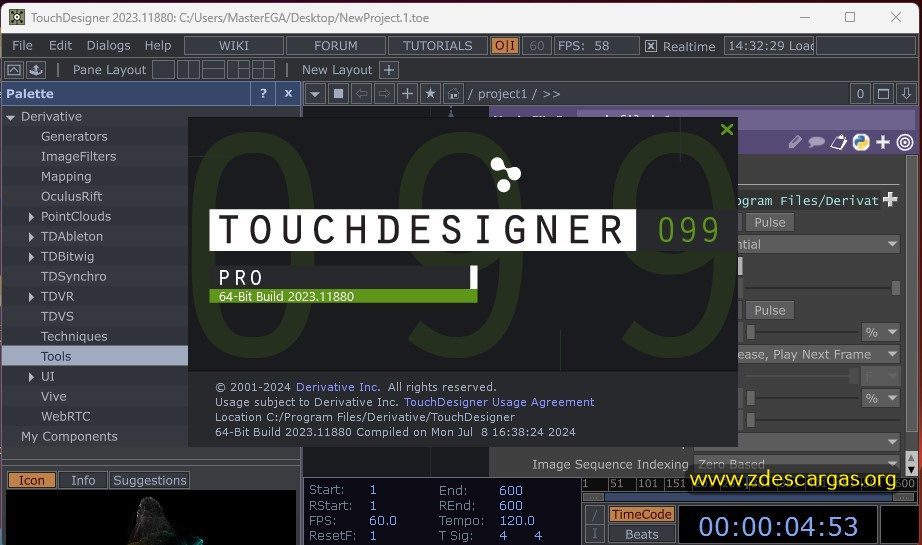
Task: Choose the top/bottom split pane layout
Action: pyautogui.click(x=213, y=70)
